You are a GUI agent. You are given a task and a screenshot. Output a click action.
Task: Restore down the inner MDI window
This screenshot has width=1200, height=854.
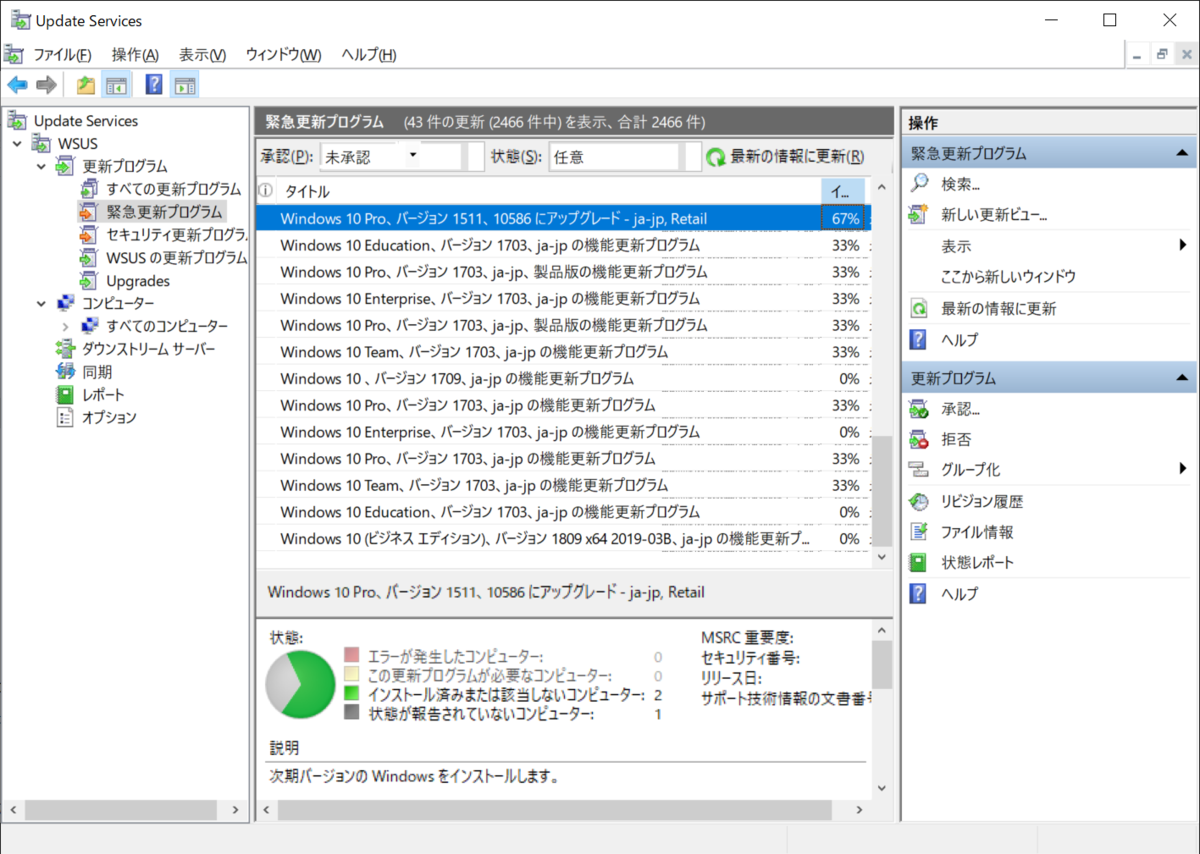tap(1162, 54)
